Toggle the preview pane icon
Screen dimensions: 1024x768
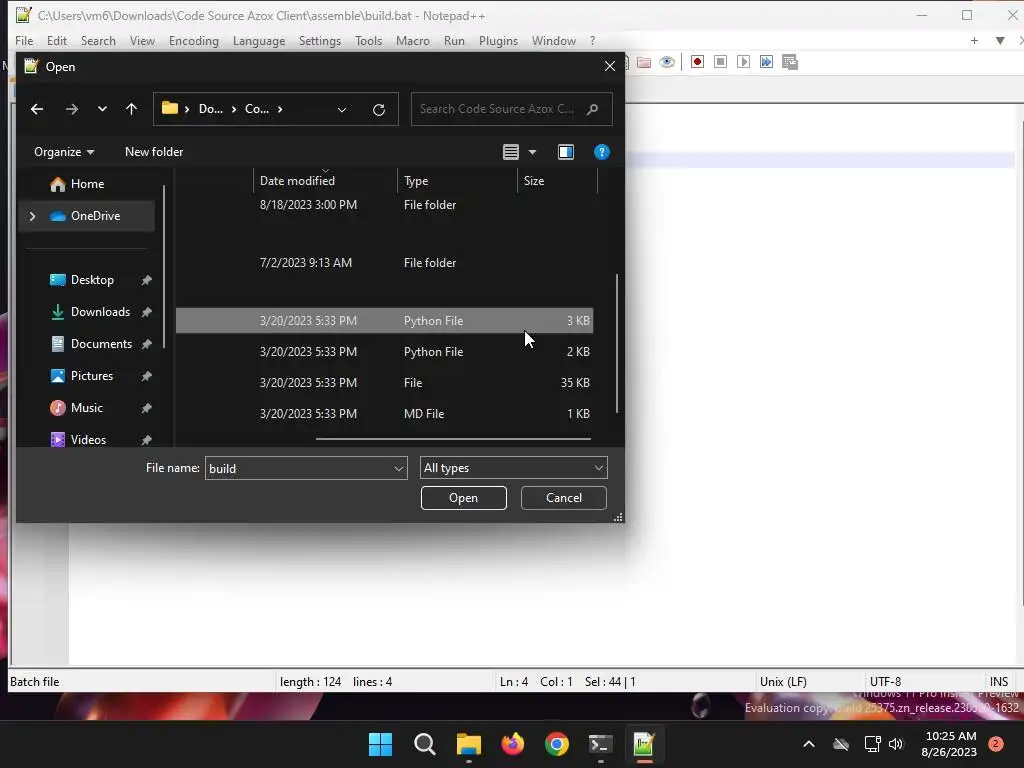click(x=566, y=152)
